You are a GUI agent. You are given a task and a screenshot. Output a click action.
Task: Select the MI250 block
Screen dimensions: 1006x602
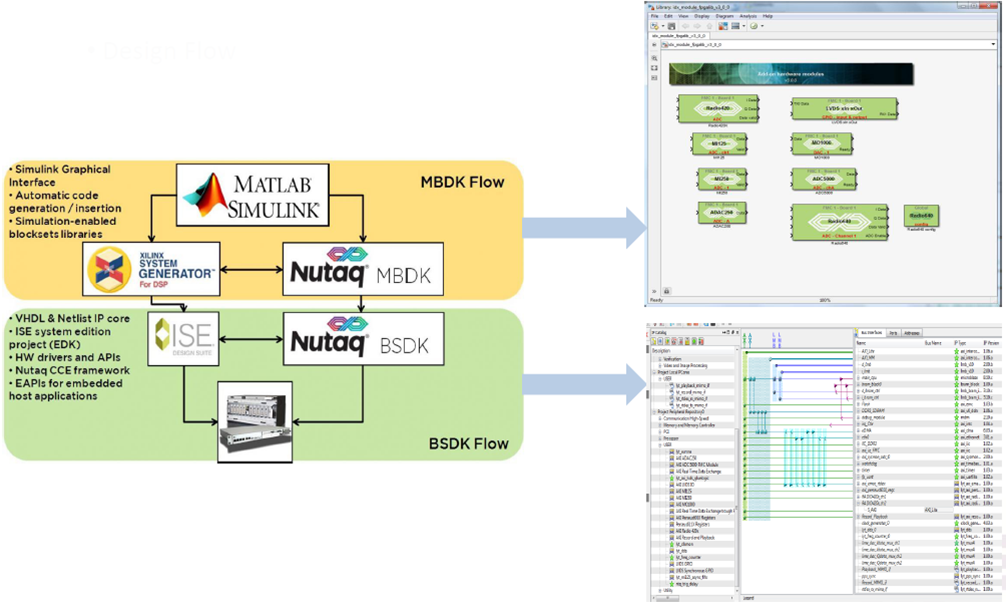click(x=722, y=179)
